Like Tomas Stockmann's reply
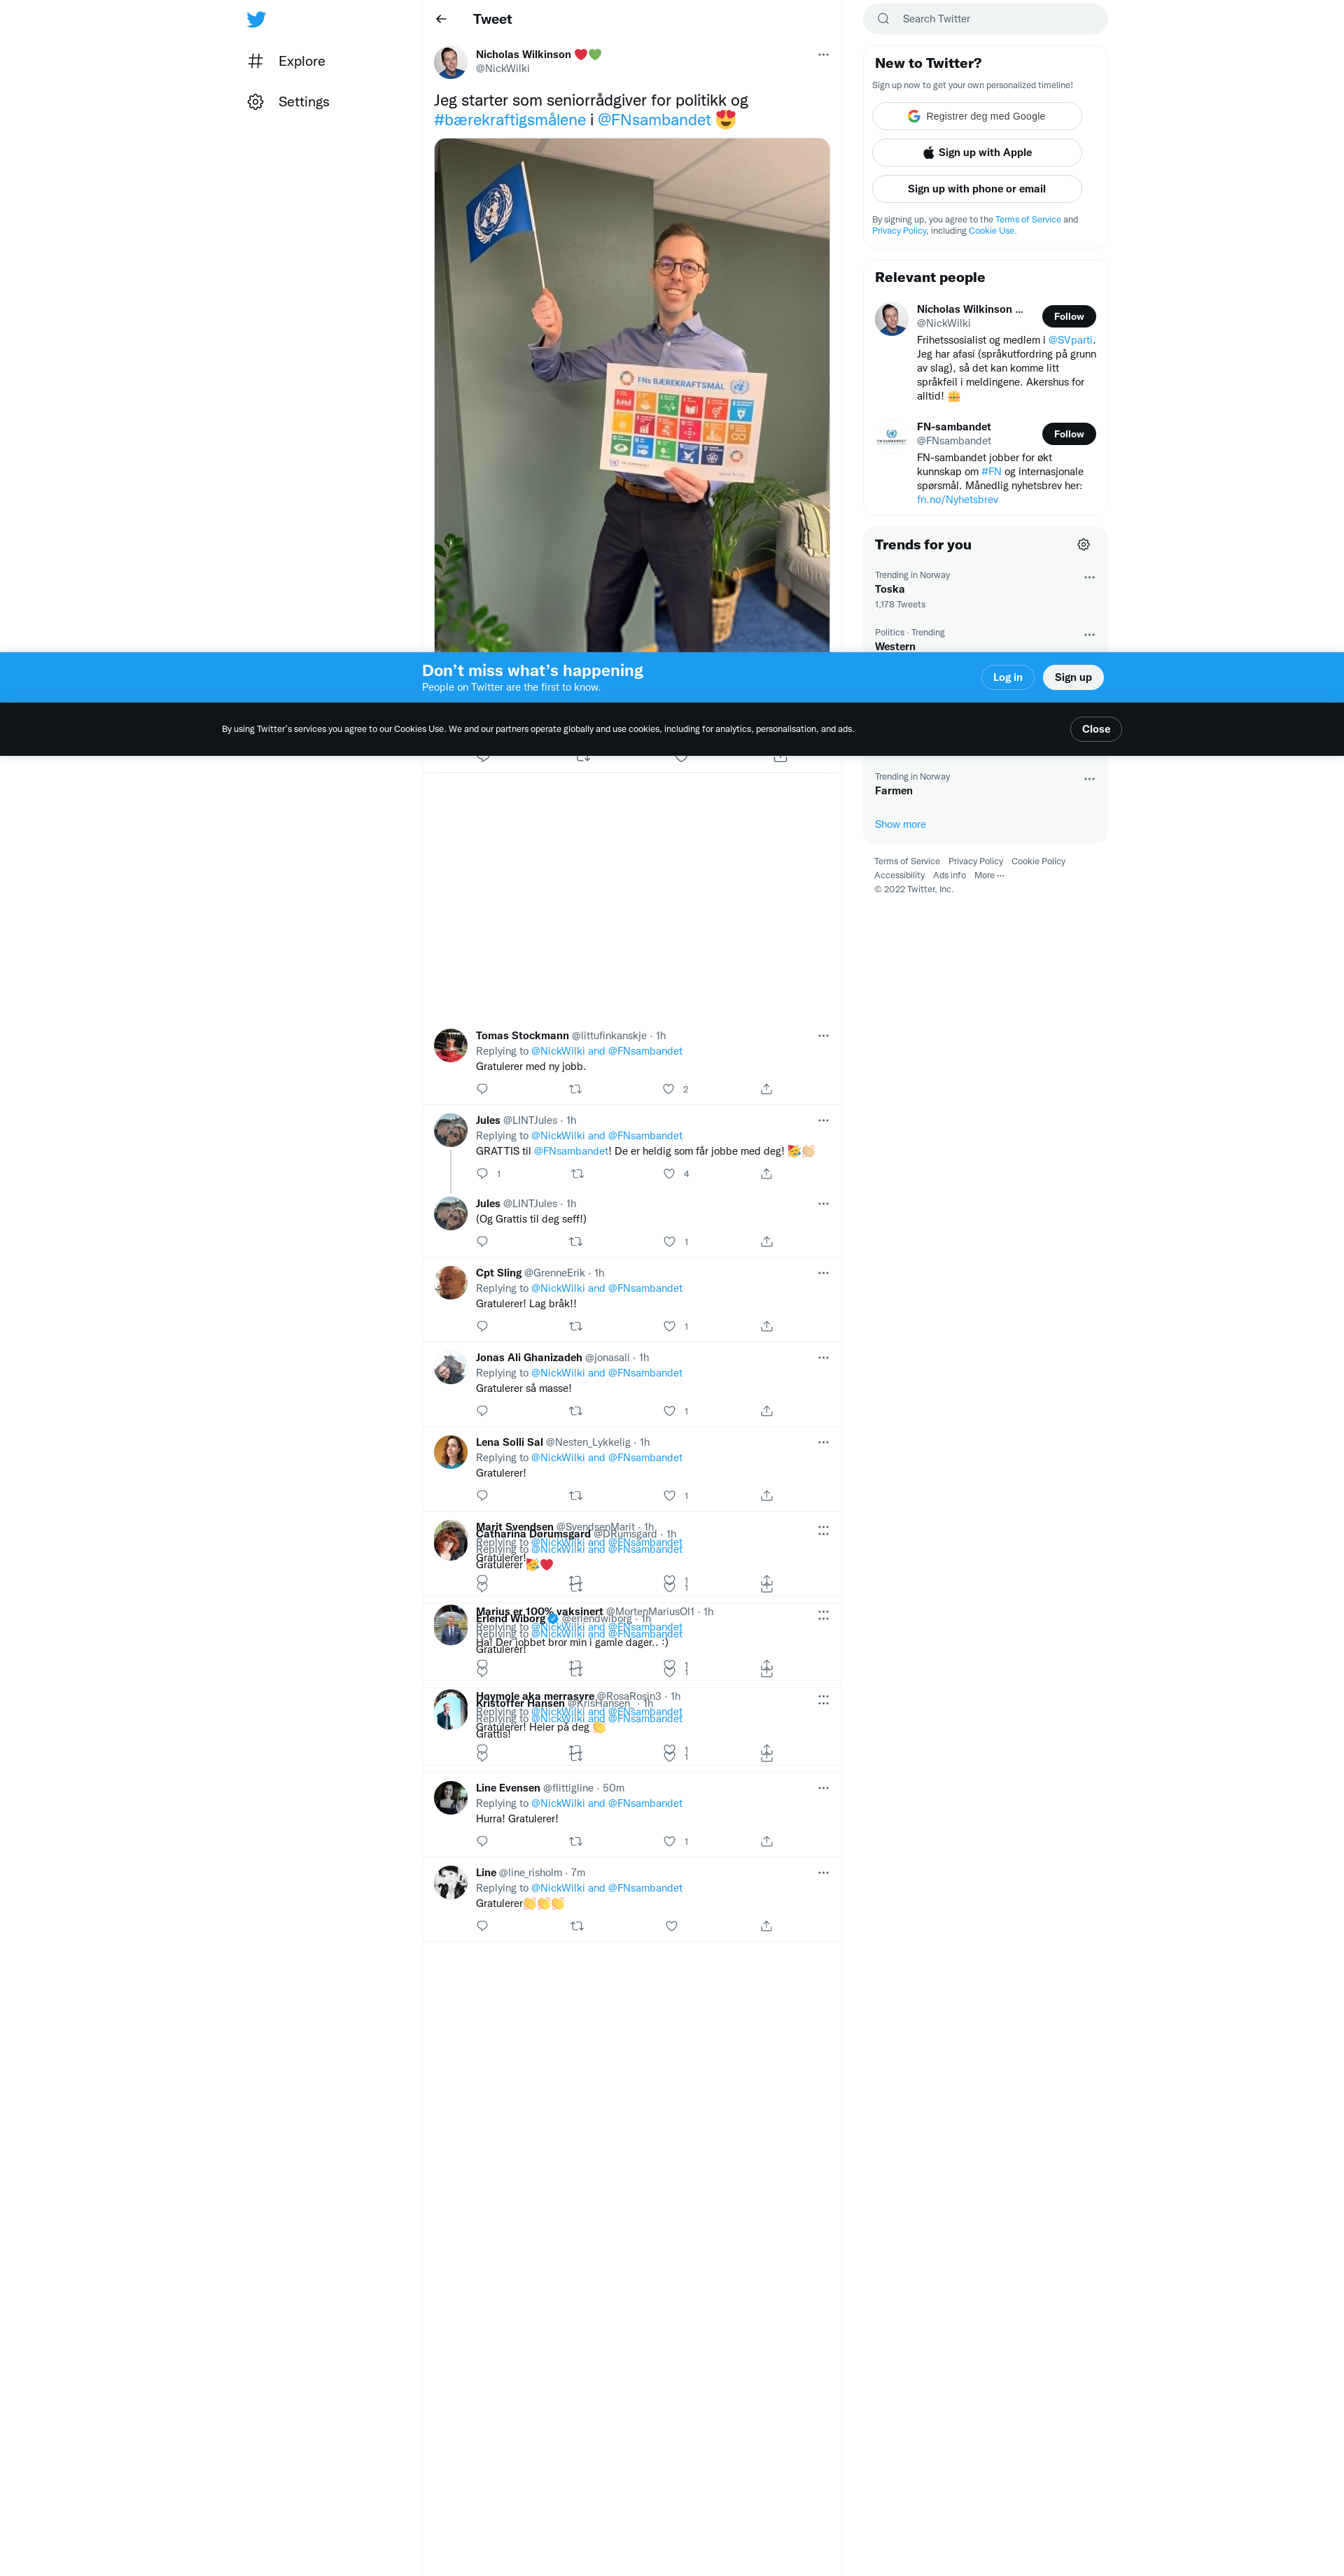This screenshot has width=1344, height=2576. 669,1089
